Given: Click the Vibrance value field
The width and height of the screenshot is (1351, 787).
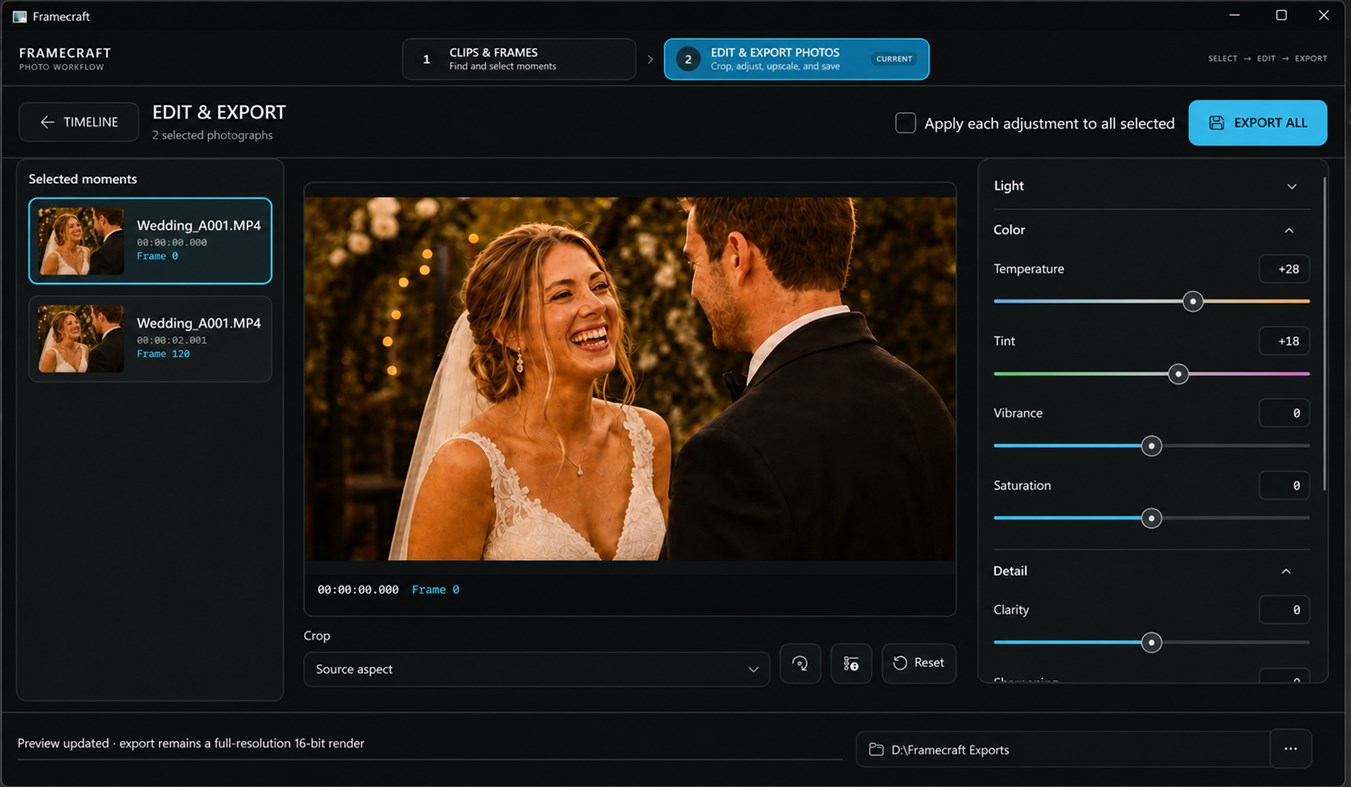Looking at the screenshot, I should pyautogui.click(x=1284, y=413).
